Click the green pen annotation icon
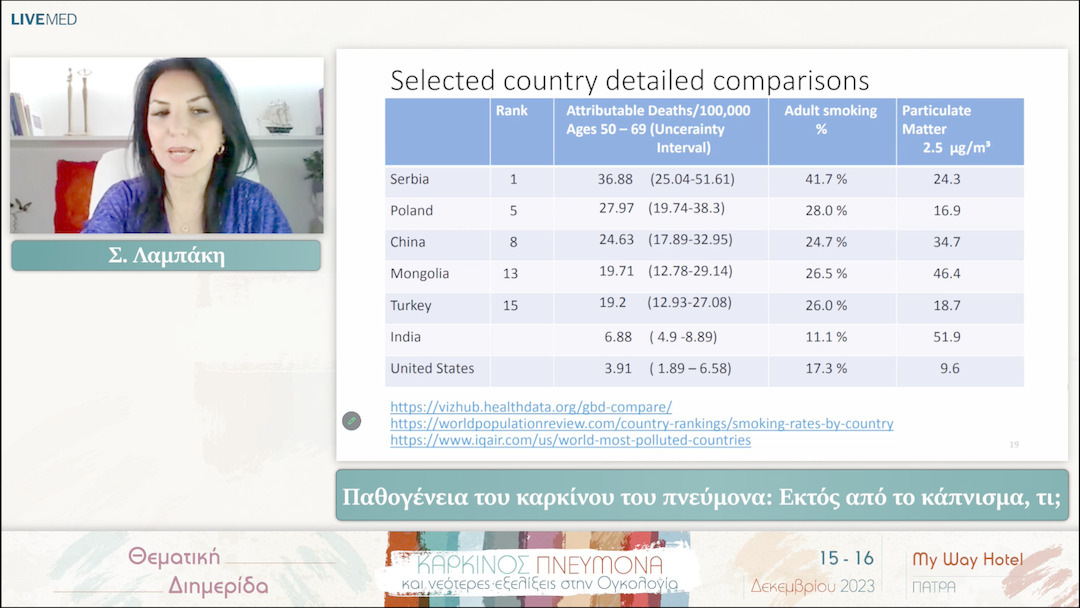 point(351,421)
